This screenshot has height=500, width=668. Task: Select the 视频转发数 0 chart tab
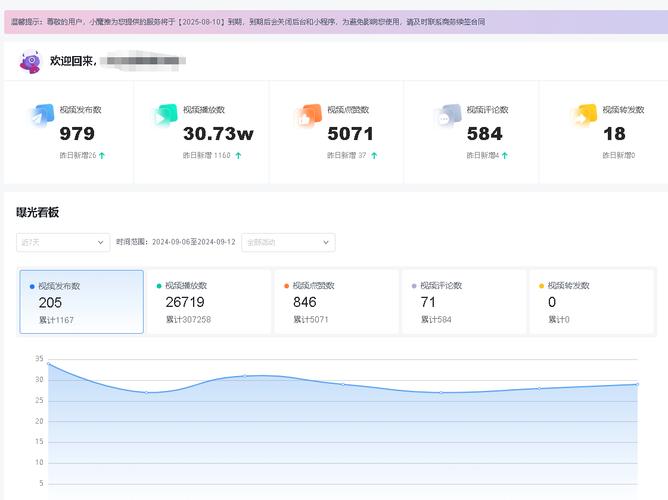591,302
